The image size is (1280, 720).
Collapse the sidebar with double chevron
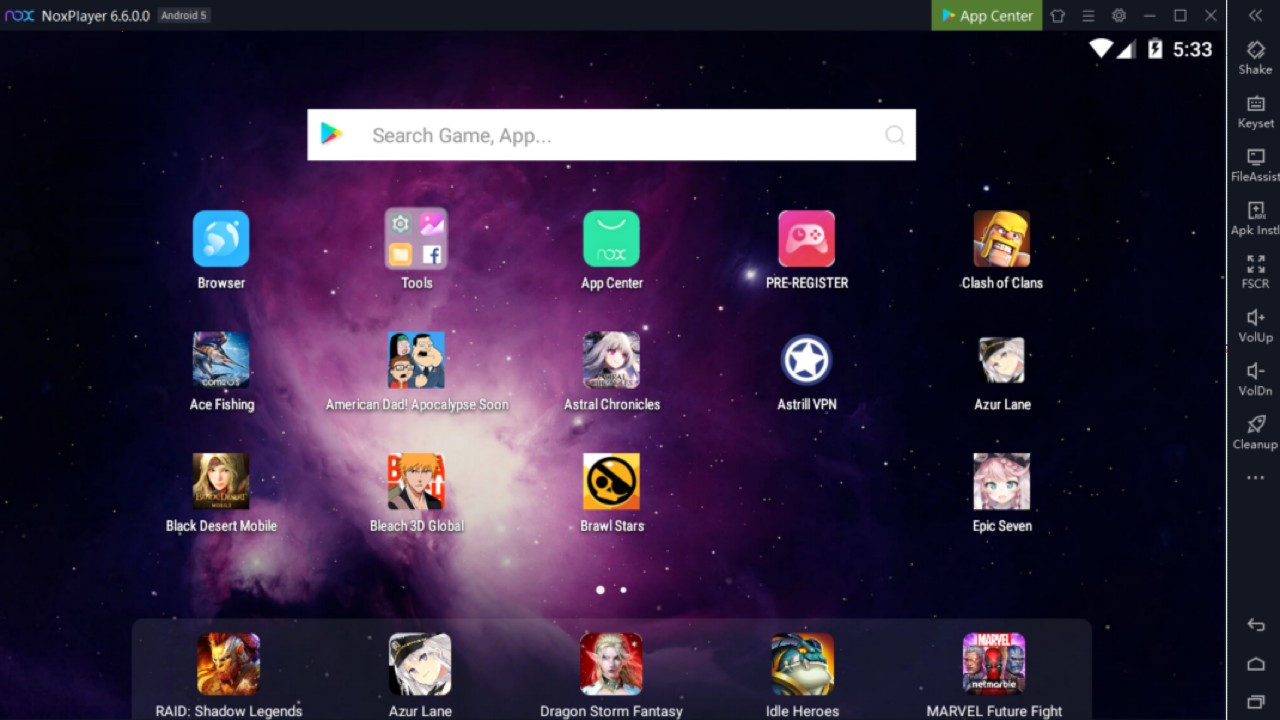(1256, 15)
